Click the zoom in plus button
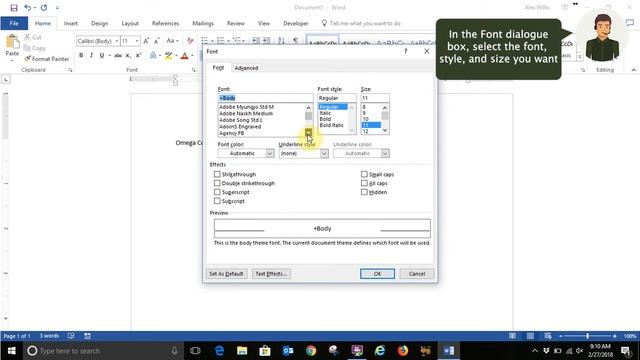Screen dimensions: 640x360 [615, 336]
